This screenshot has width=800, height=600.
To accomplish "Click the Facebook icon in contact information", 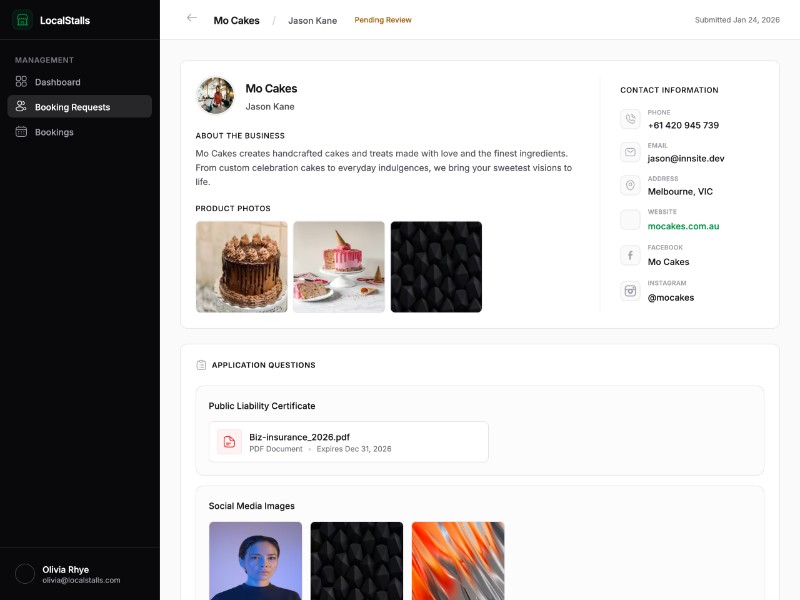I will pyautogui.click(x=630, y=255).
